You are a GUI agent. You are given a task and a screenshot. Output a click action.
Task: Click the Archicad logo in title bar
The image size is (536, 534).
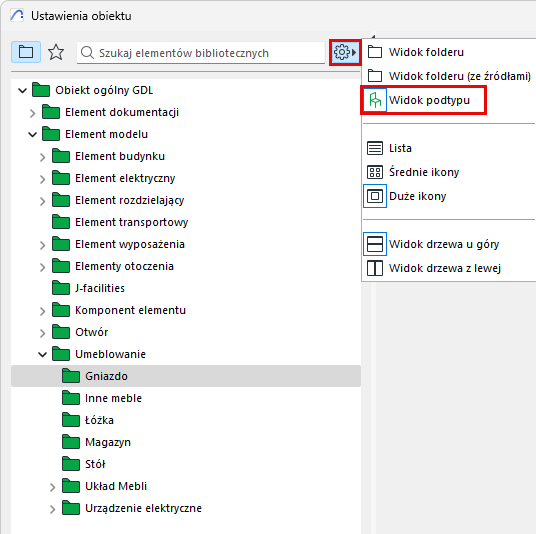coord(17,15)
